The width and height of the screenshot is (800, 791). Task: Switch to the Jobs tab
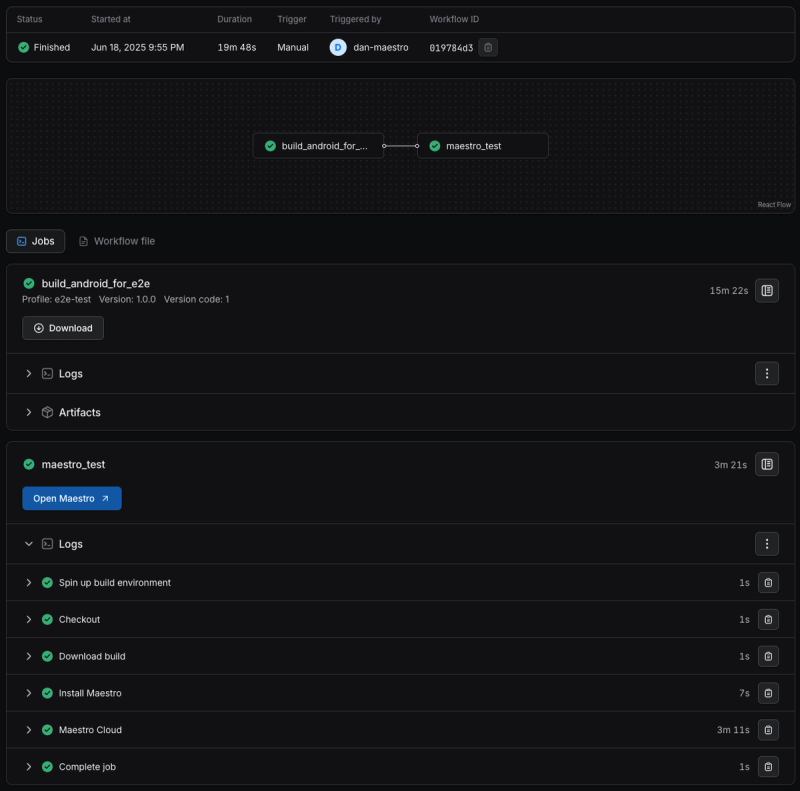[36, 241]
